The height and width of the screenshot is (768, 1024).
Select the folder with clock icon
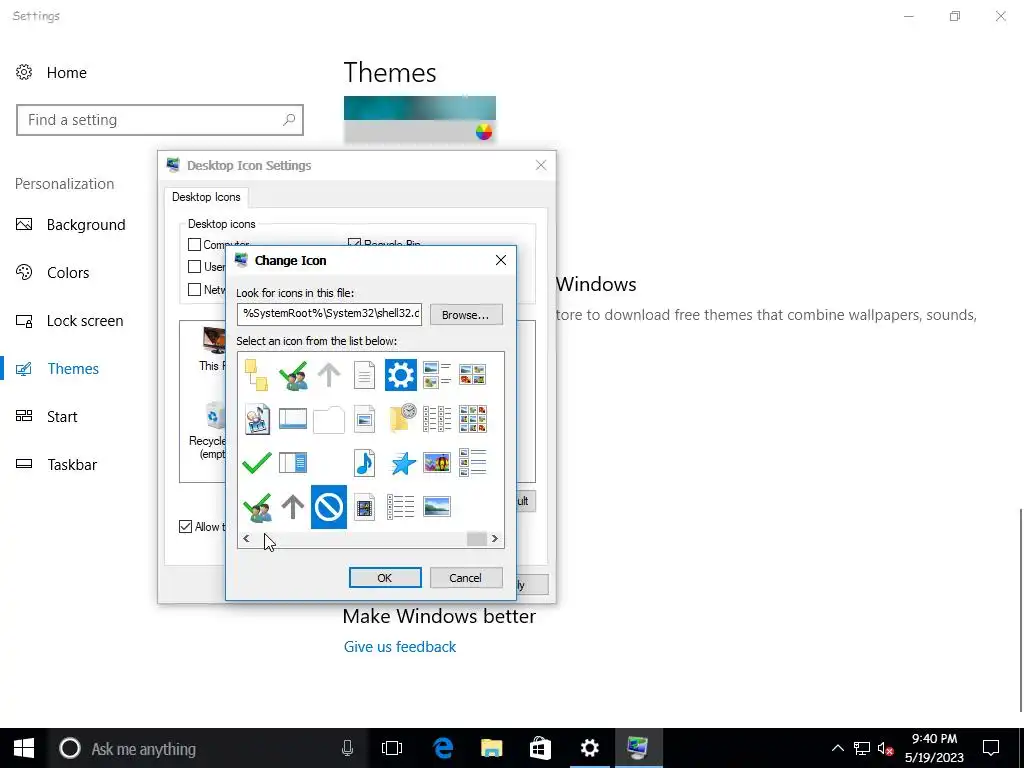[x=402, y=418]
